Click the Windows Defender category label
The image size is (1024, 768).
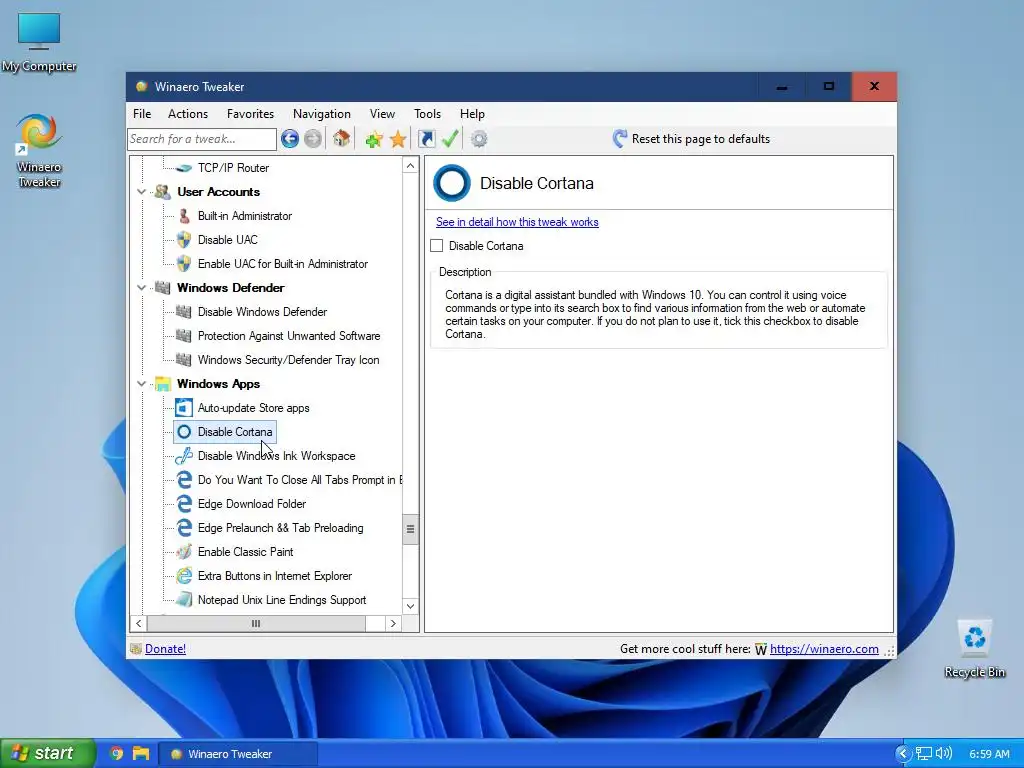[x=231, y=287]
